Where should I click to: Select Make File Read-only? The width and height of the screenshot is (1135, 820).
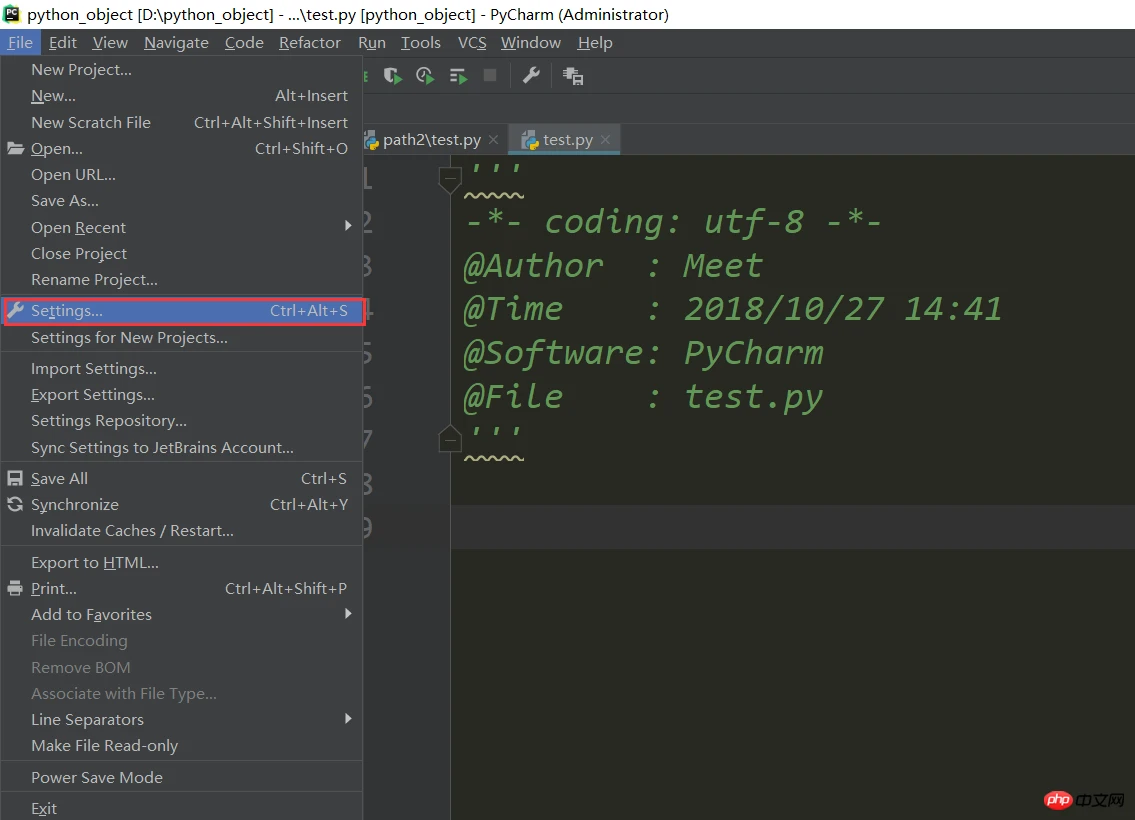pyautogui.click(x=181, y=745)
